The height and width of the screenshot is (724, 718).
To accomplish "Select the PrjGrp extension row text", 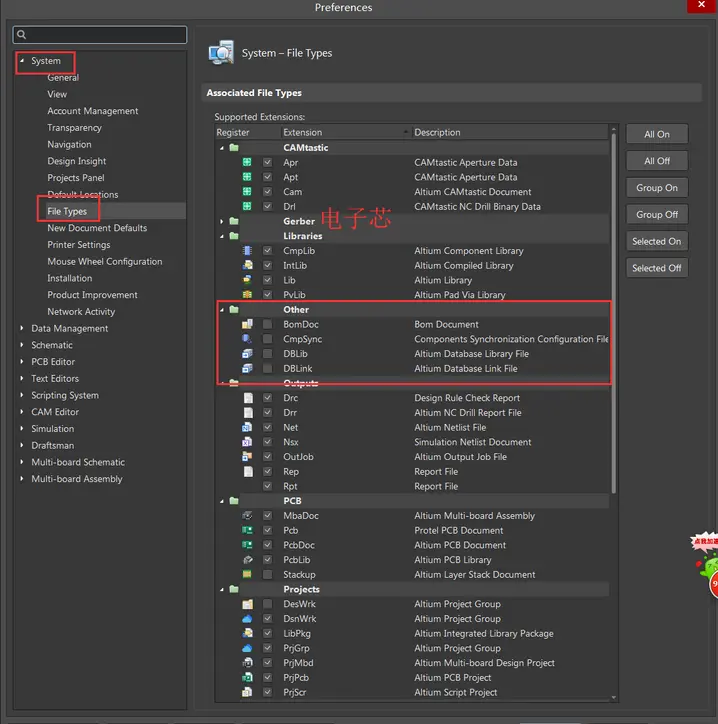I will click(296, 648).
